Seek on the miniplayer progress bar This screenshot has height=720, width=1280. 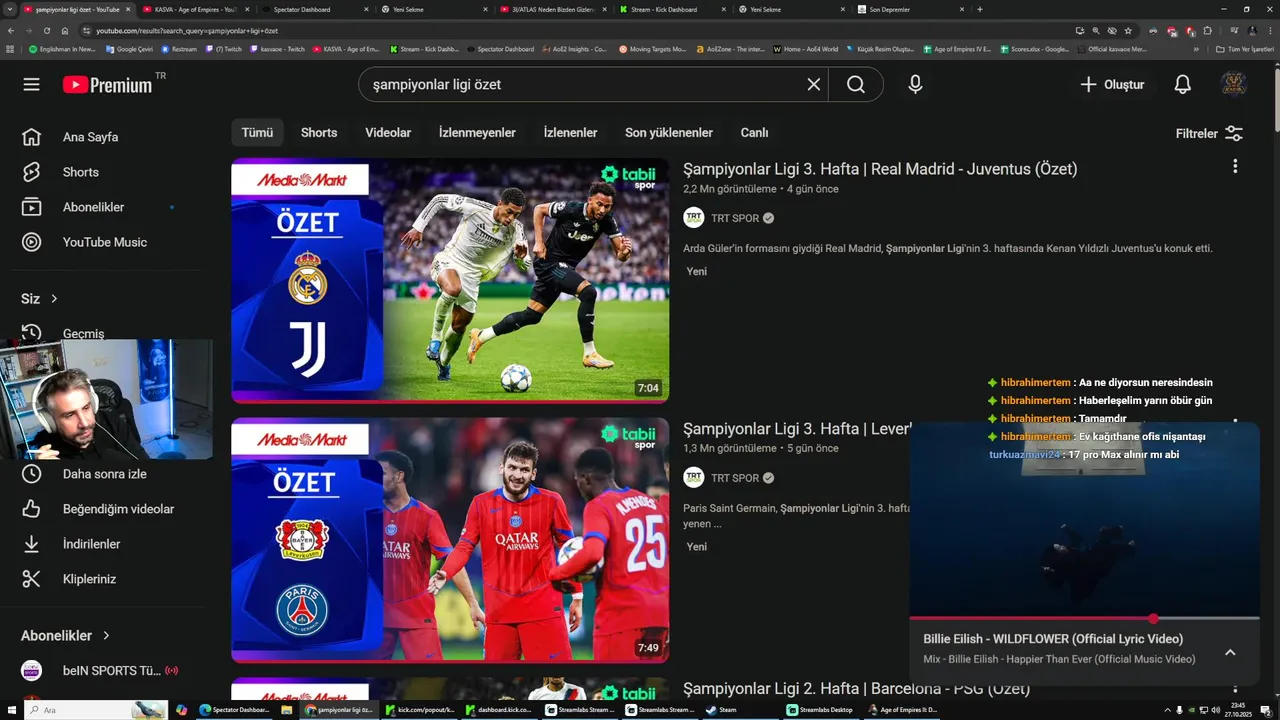(x=1084, y=619)
